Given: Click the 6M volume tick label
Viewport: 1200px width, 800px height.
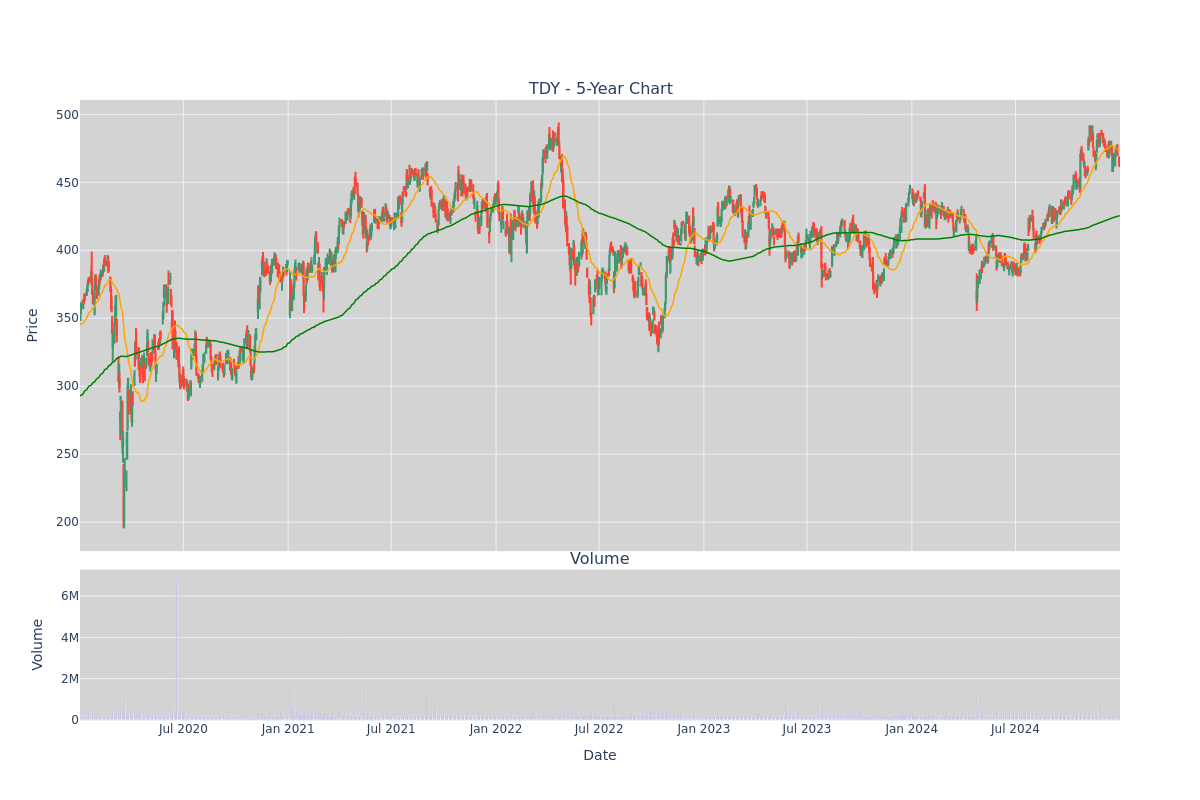Looking at the screenshot, I should pos(70,596).
